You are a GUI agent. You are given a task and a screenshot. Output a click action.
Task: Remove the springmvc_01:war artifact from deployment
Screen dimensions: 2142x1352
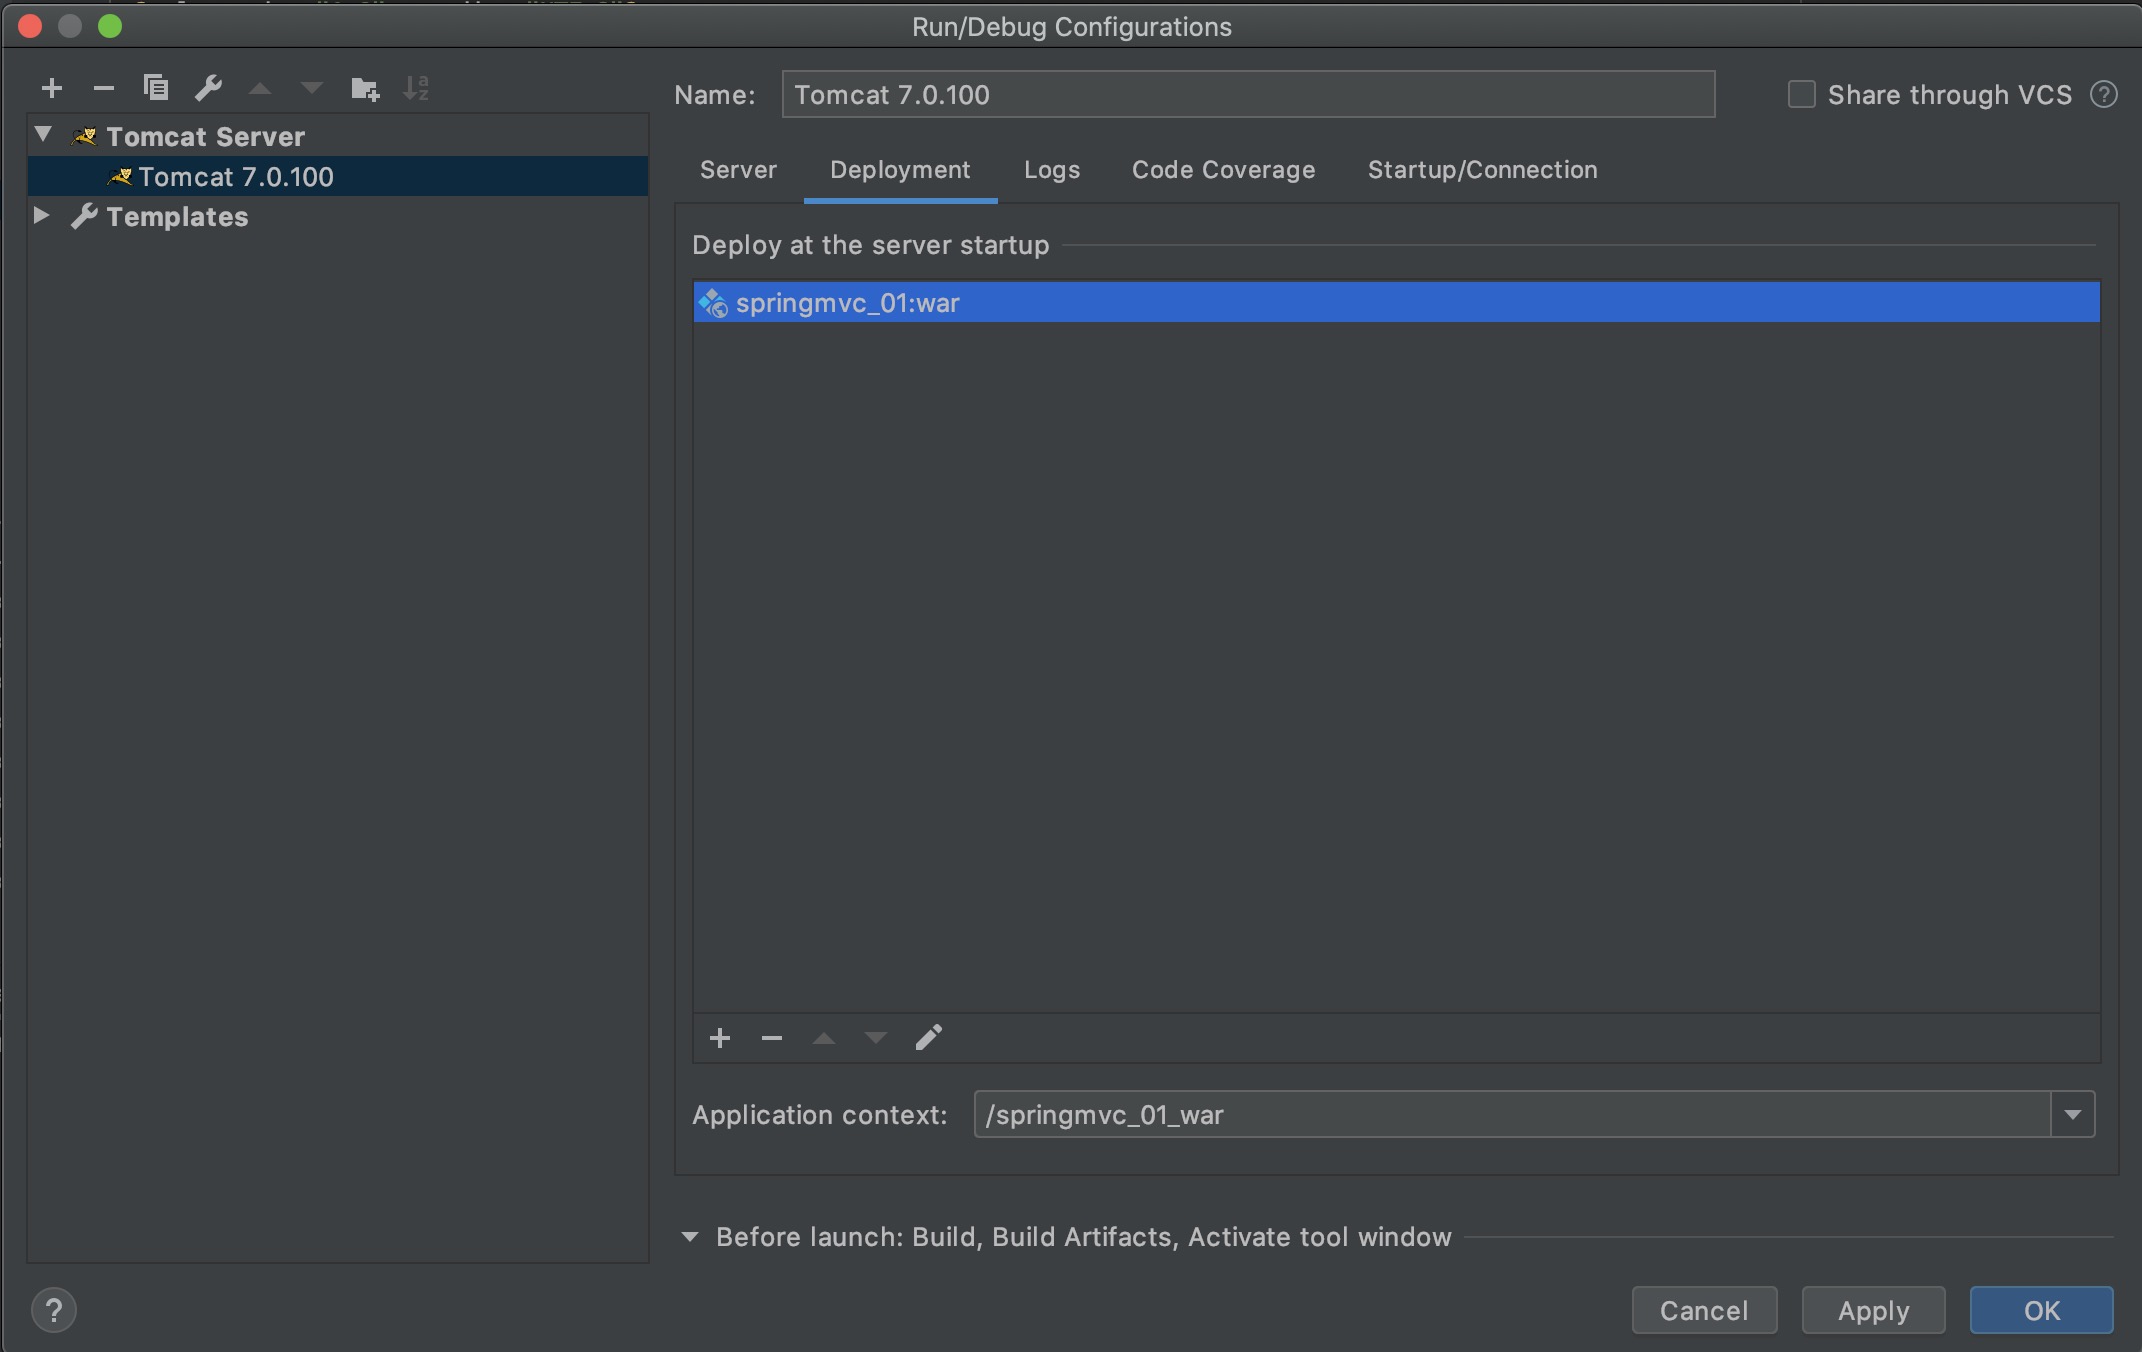point(772,1038)
